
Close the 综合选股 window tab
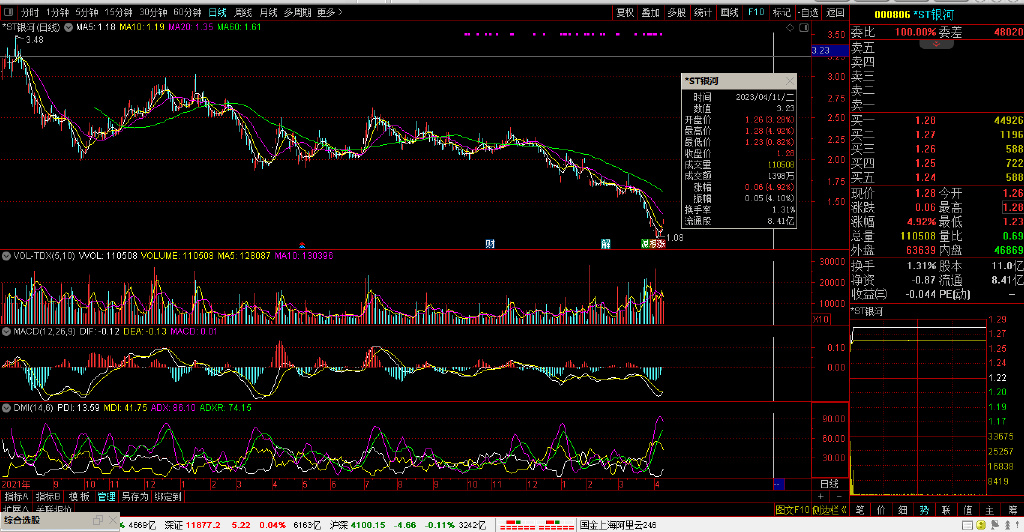tap(112, 520)
